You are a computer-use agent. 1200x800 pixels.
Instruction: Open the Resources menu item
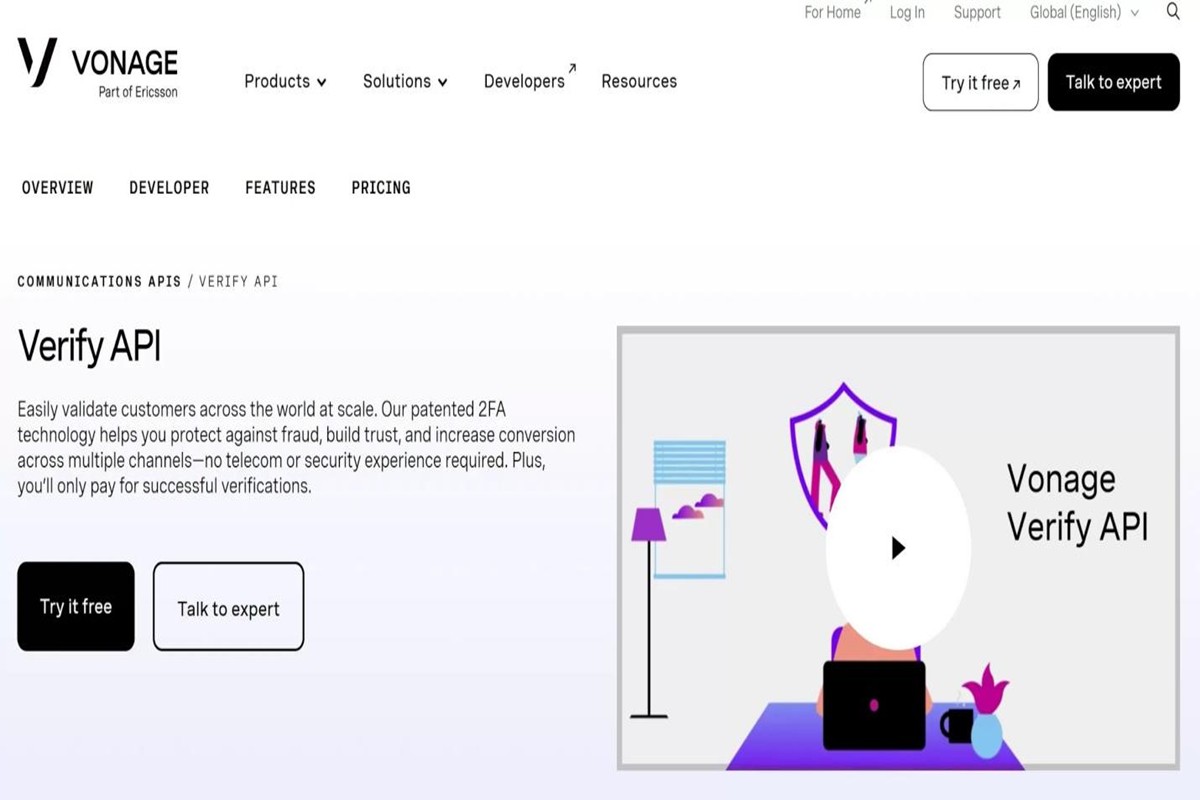[639, 82]
